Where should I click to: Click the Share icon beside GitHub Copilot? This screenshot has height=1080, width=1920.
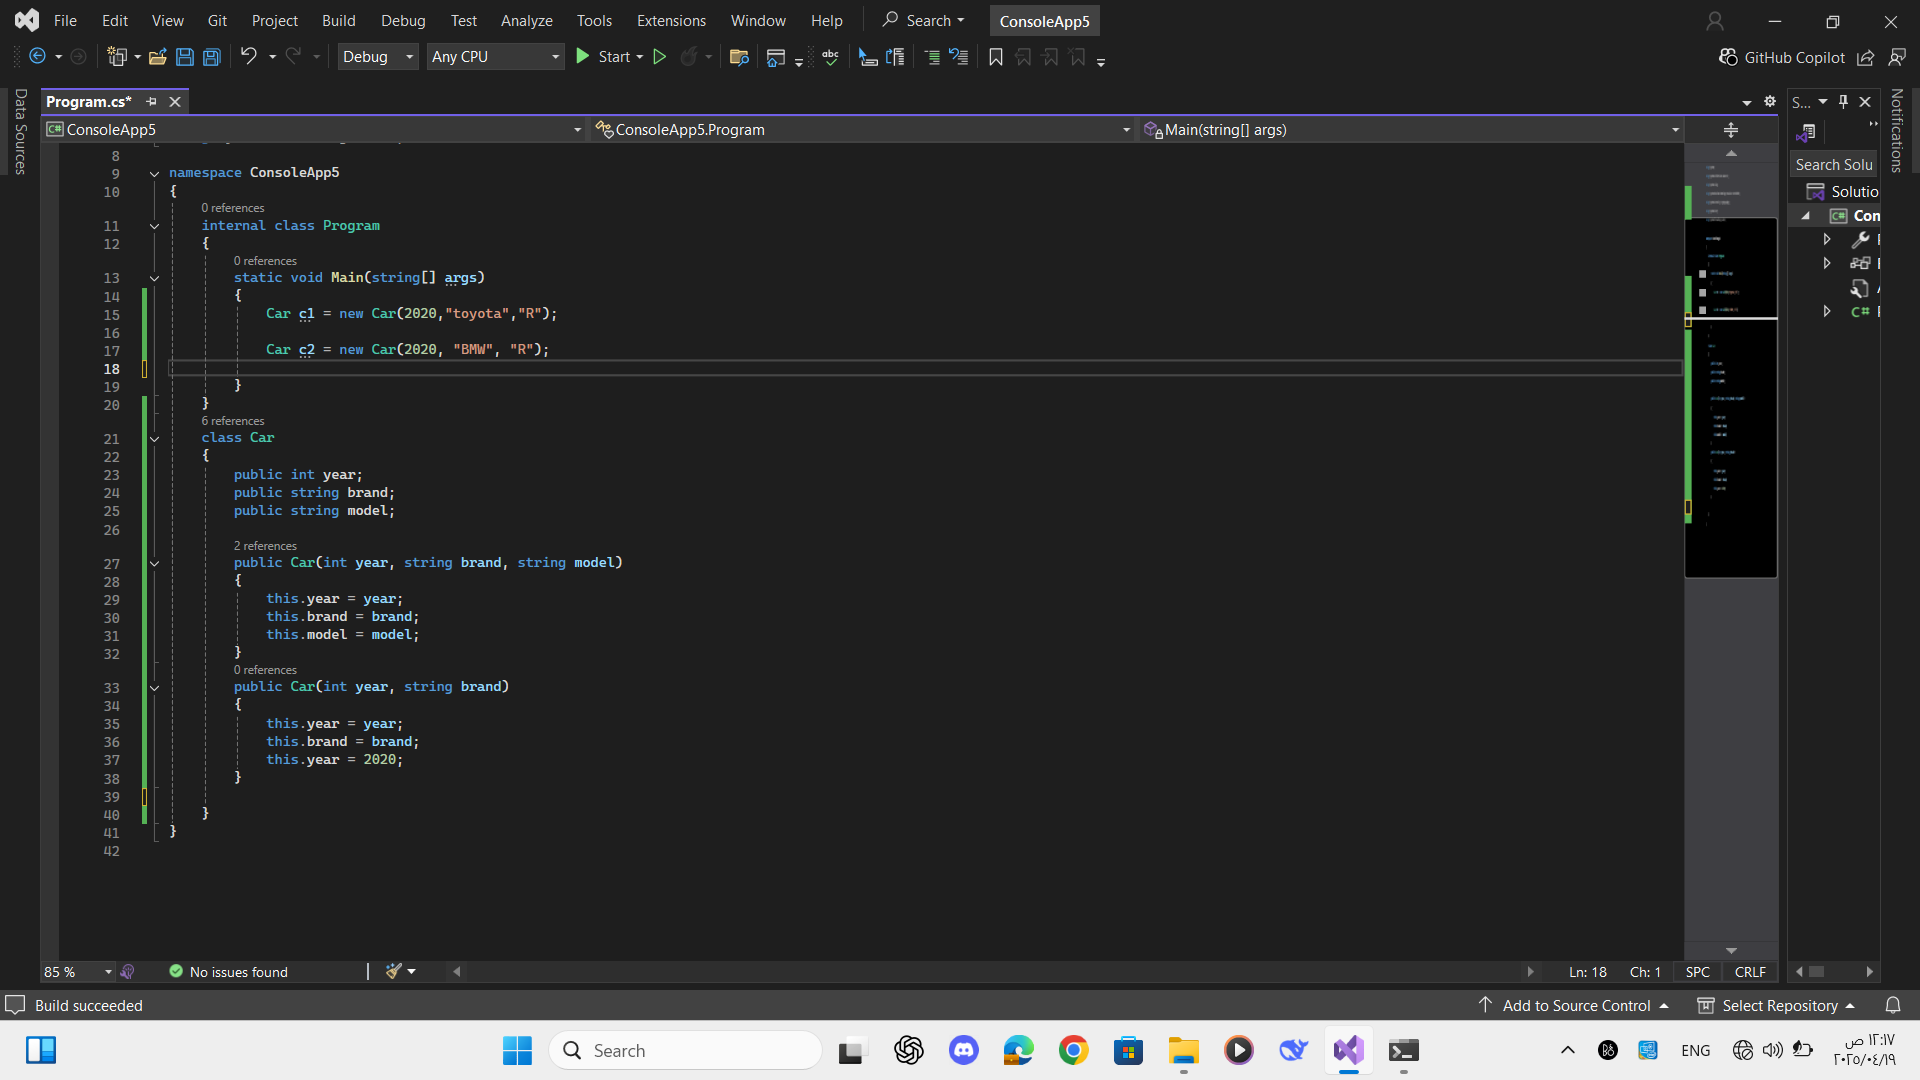[x=1866, y=58]
